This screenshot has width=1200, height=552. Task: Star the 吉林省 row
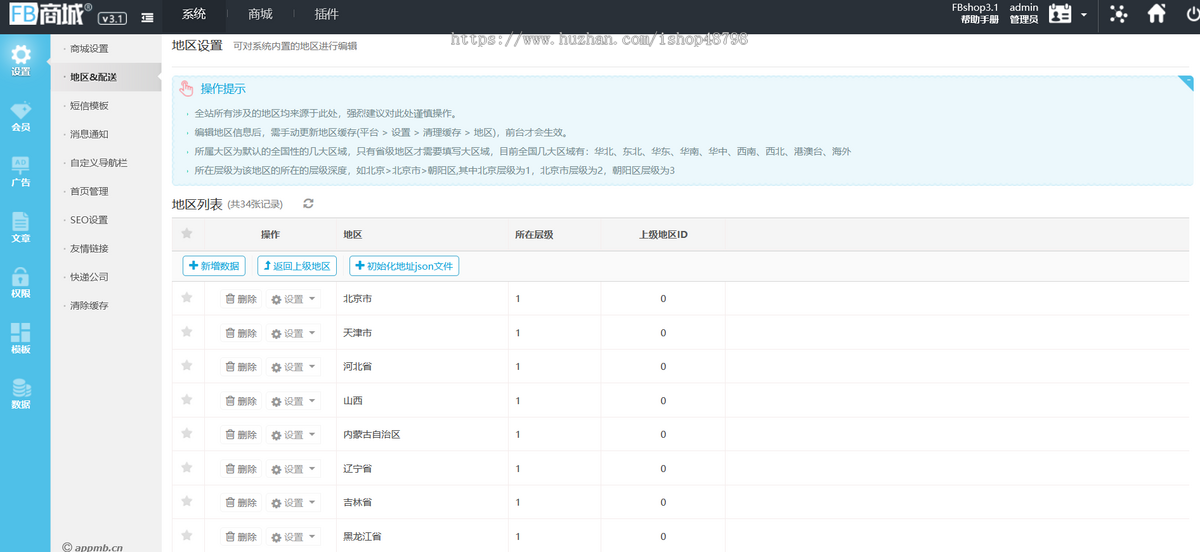point(186,502)
